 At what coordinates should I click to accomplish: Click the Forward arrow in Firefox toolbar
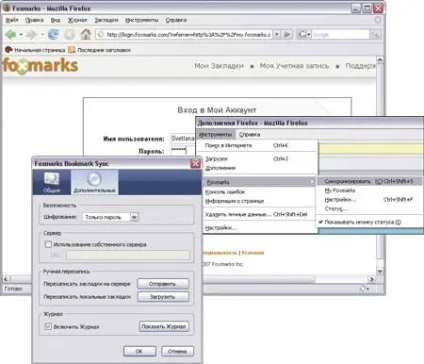(32, 34)
